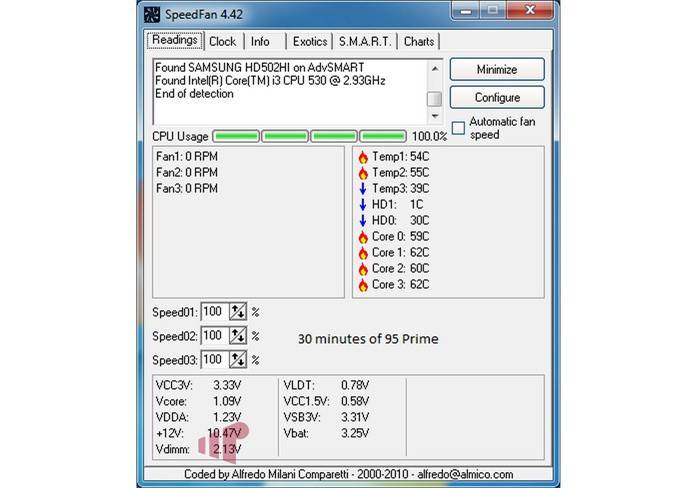This screenshot has width=700, height=488.
Task: Click the Speed02 spinner arrows
Action: pos(238,336)
